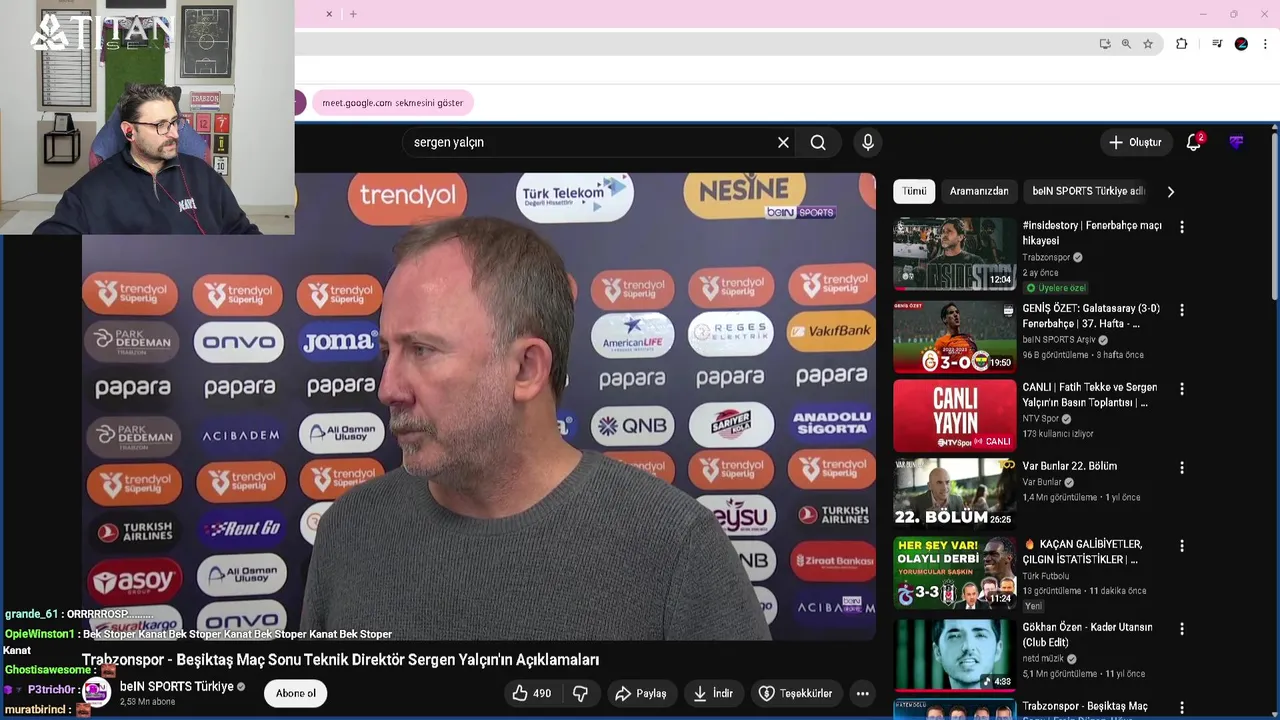Click title CANLI | Fatih Tekke ve Sergen
Viewport: 1280px width, 720px height.
click(1089, 395)
